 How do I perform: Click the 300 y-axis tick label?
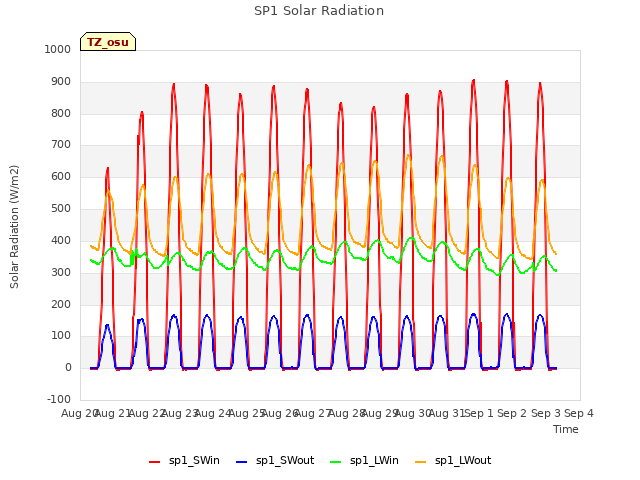click(x=61, y=272)
